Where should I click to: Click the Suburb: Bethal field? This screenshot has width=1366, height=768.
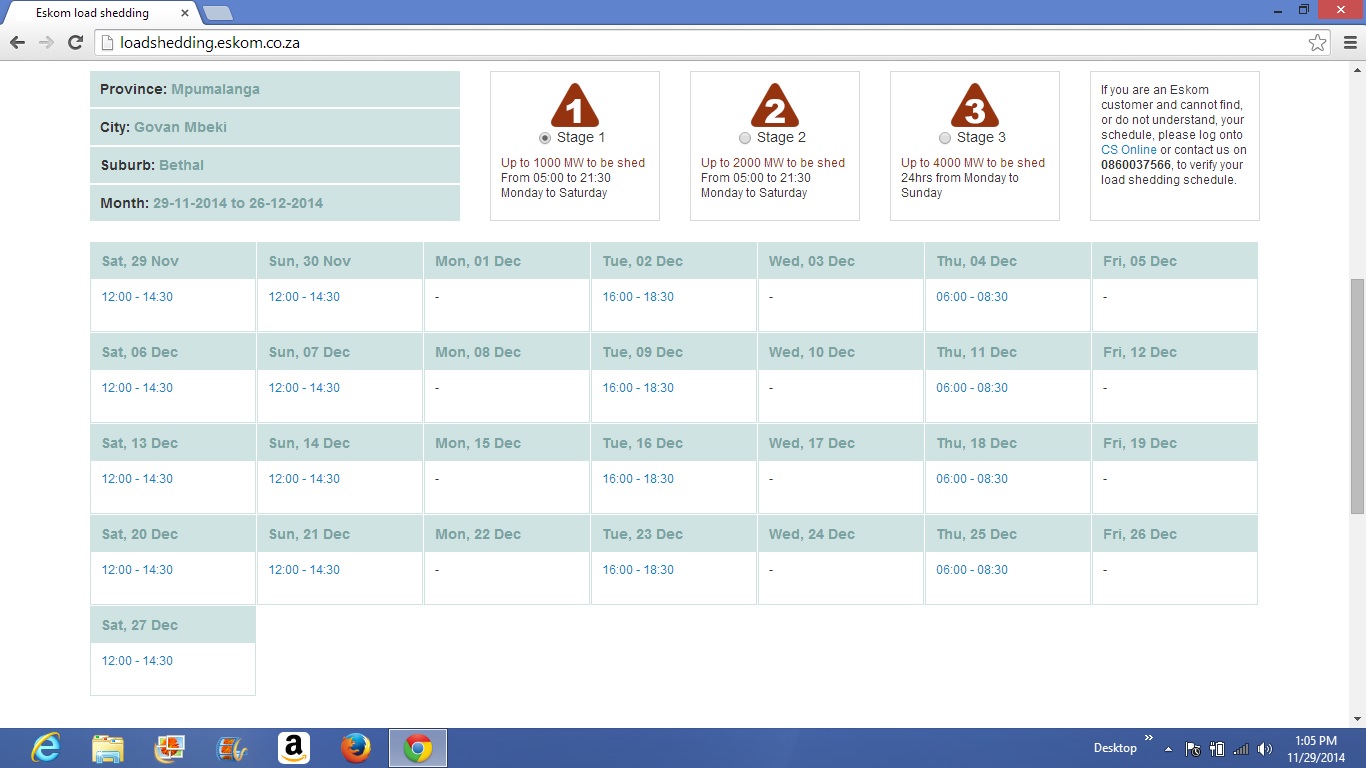point(275,165)
